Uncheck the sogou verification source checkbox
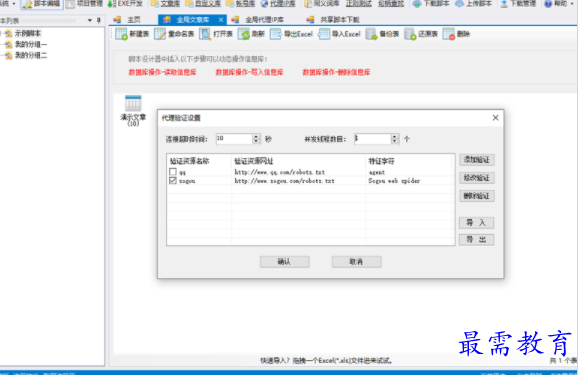 pos(173,180)
